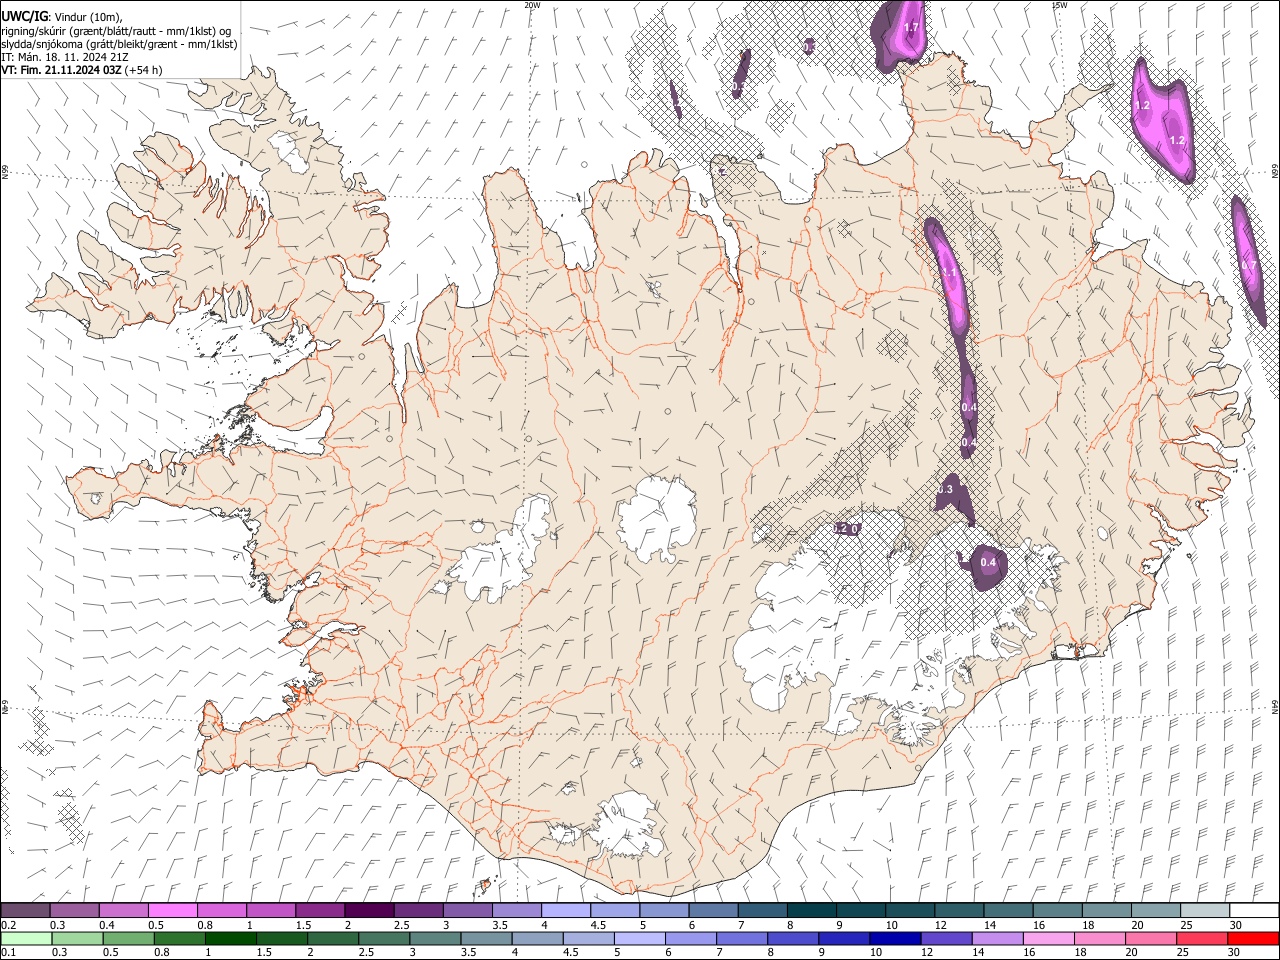Click the 'Vindur (10m)' text in header
The image size is (1280, 960).
(88, 17)
